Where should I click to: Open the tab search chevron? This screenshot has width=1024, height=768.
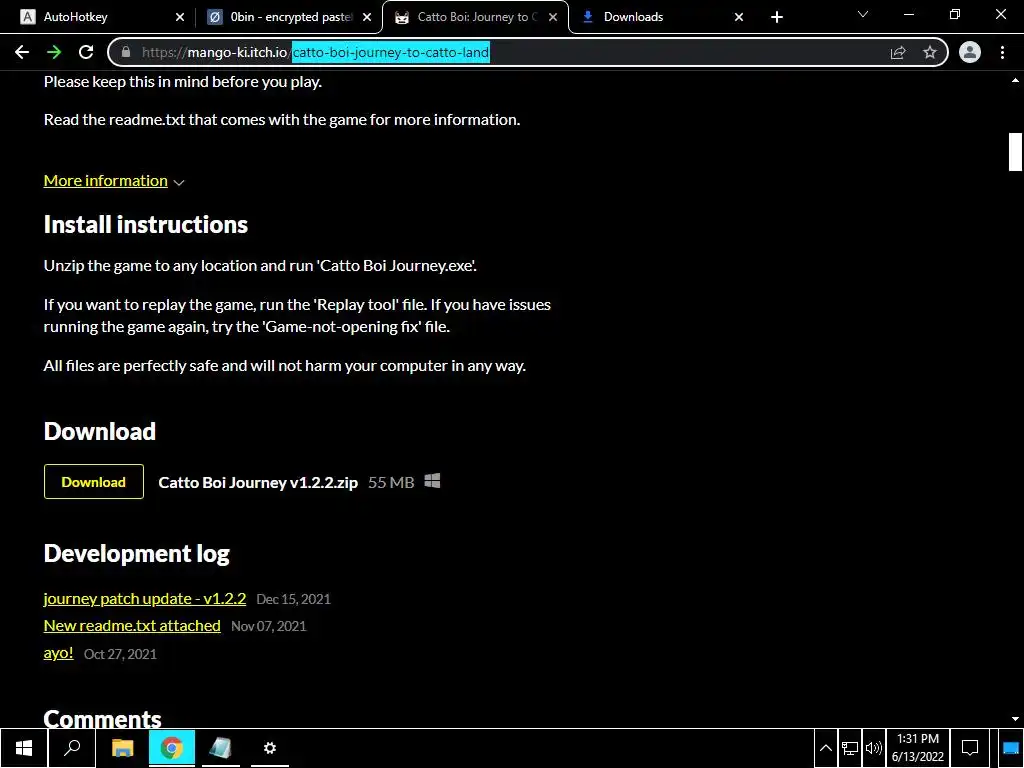pos(863,14)
